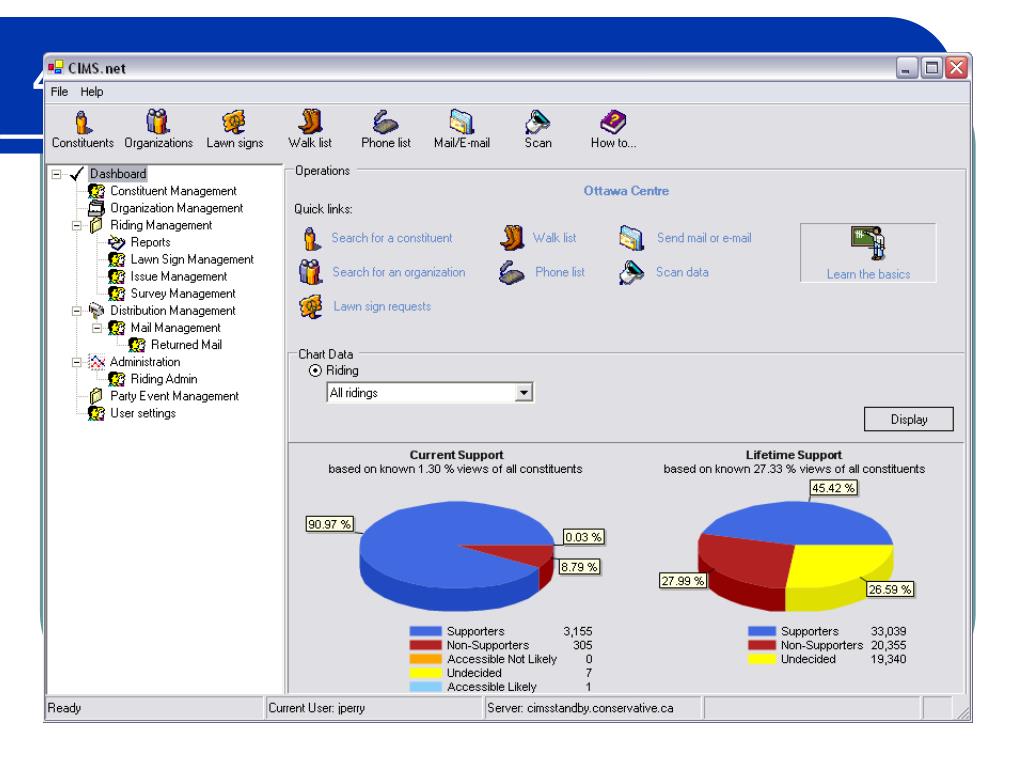The image size is (1024, 768).
Task: Select Returned Mail tree item
Action: 186,345
